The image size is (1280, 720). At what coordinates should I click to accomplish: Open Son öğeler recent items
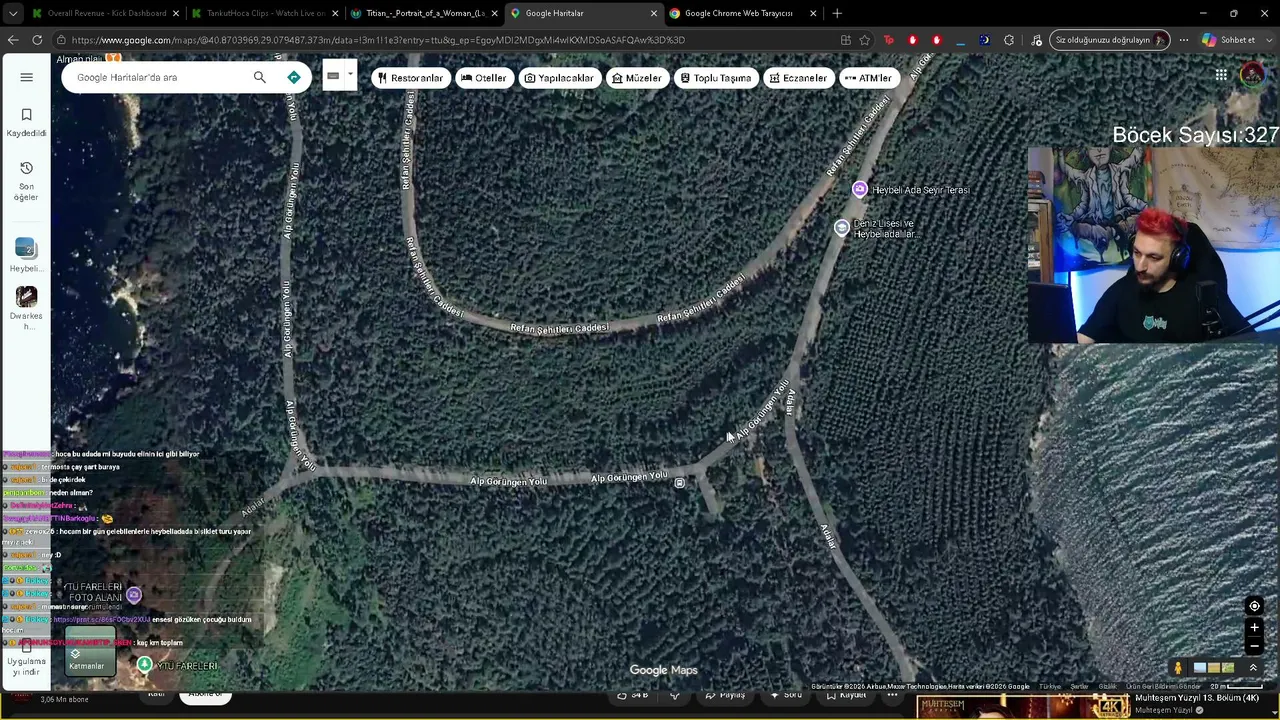[x=26, y=180]
